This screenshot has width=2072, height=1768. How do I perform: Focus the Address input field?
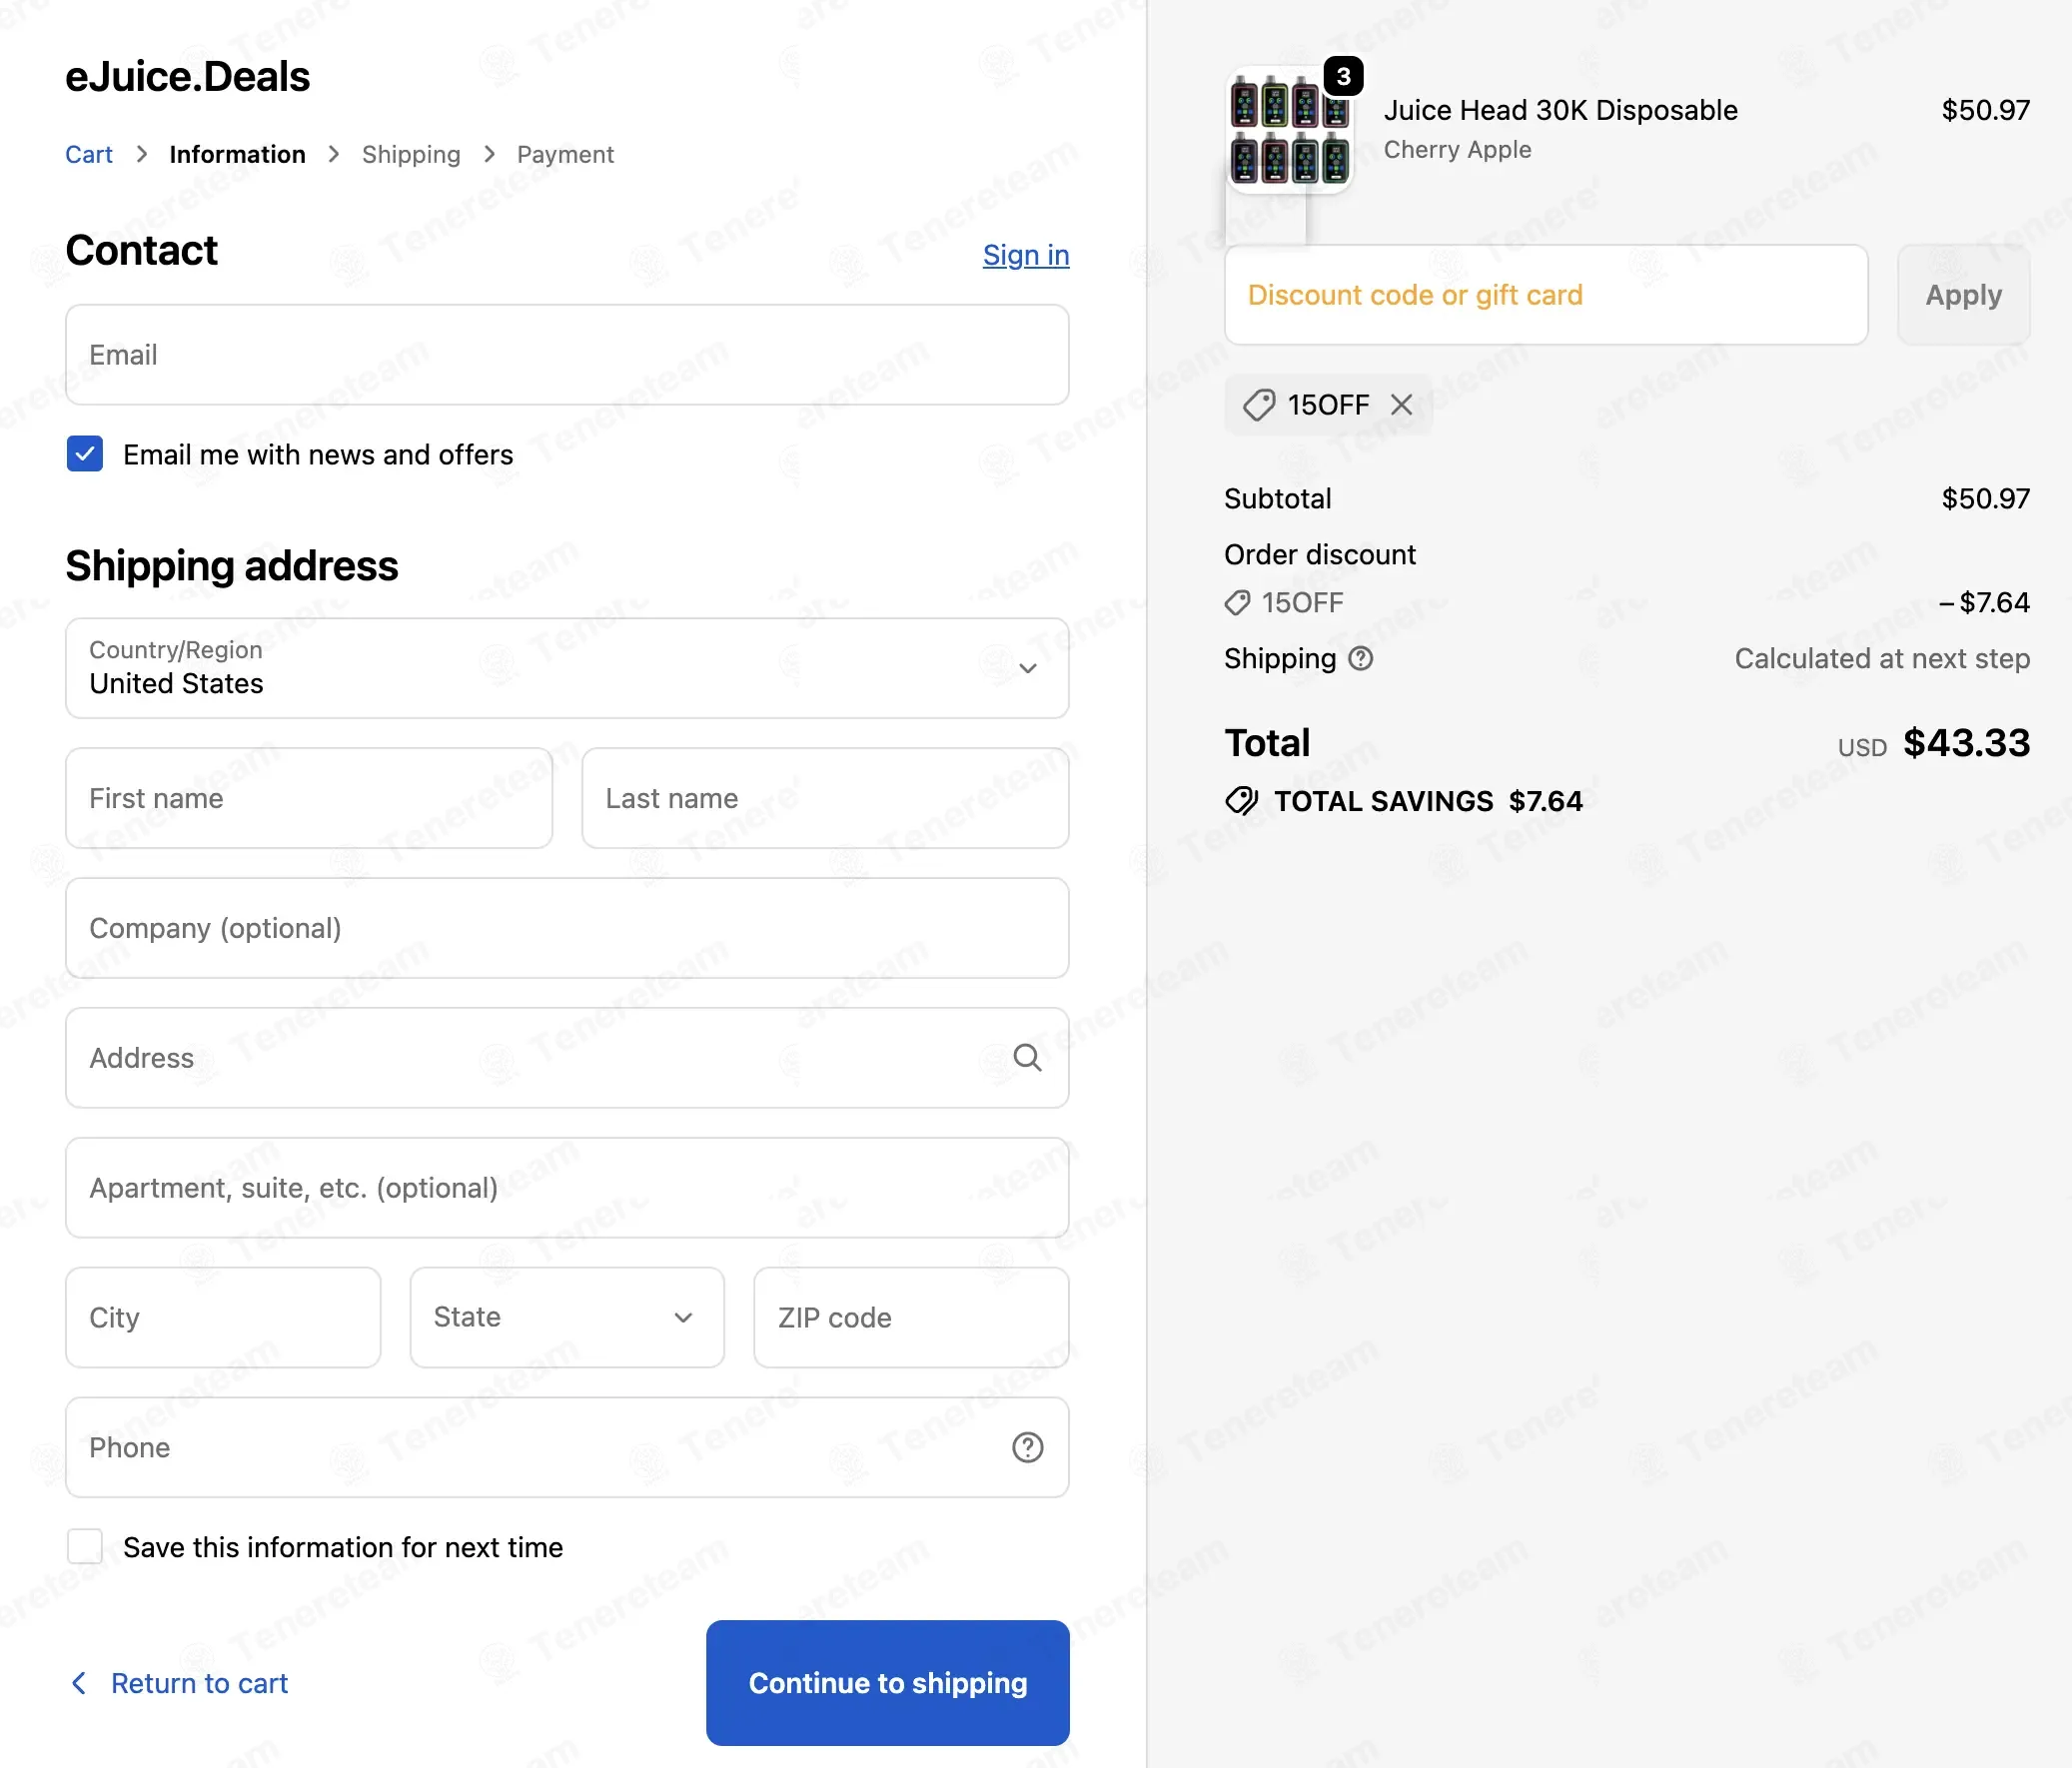[567, 1058]
